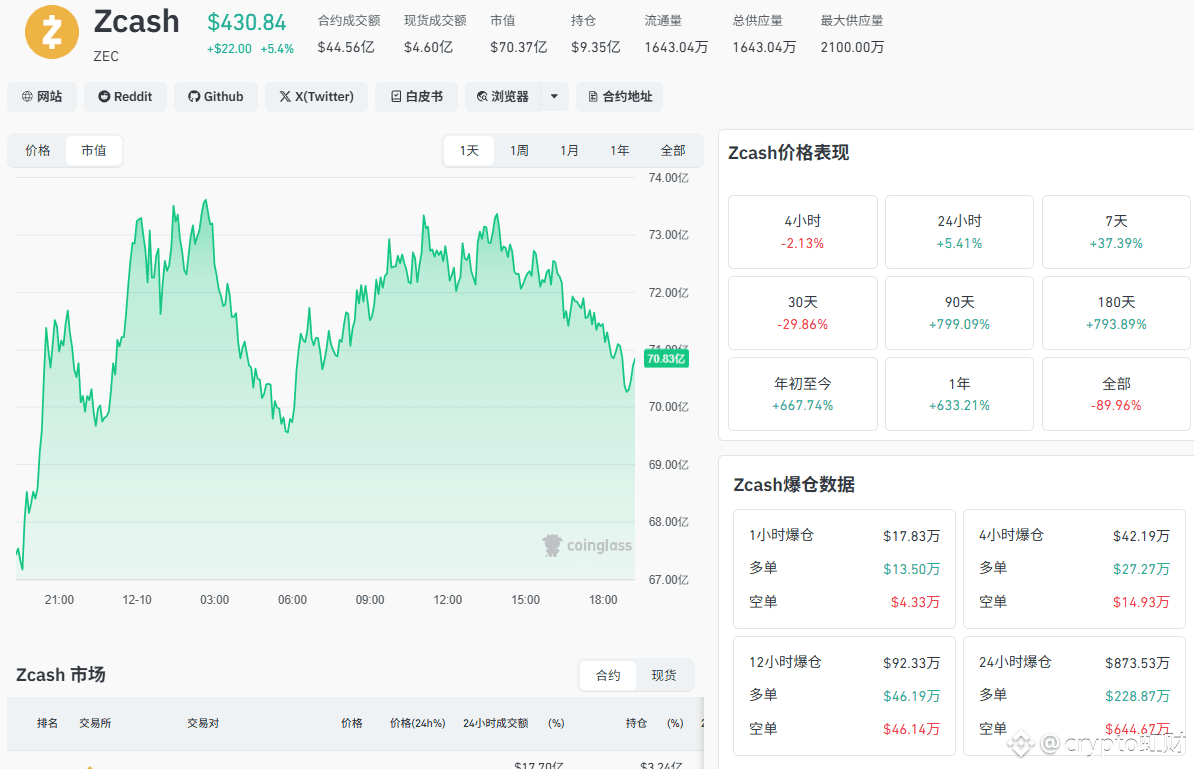Select the 全部 time range
Screen dimensions: 1194x769
[x=672, y=151]
